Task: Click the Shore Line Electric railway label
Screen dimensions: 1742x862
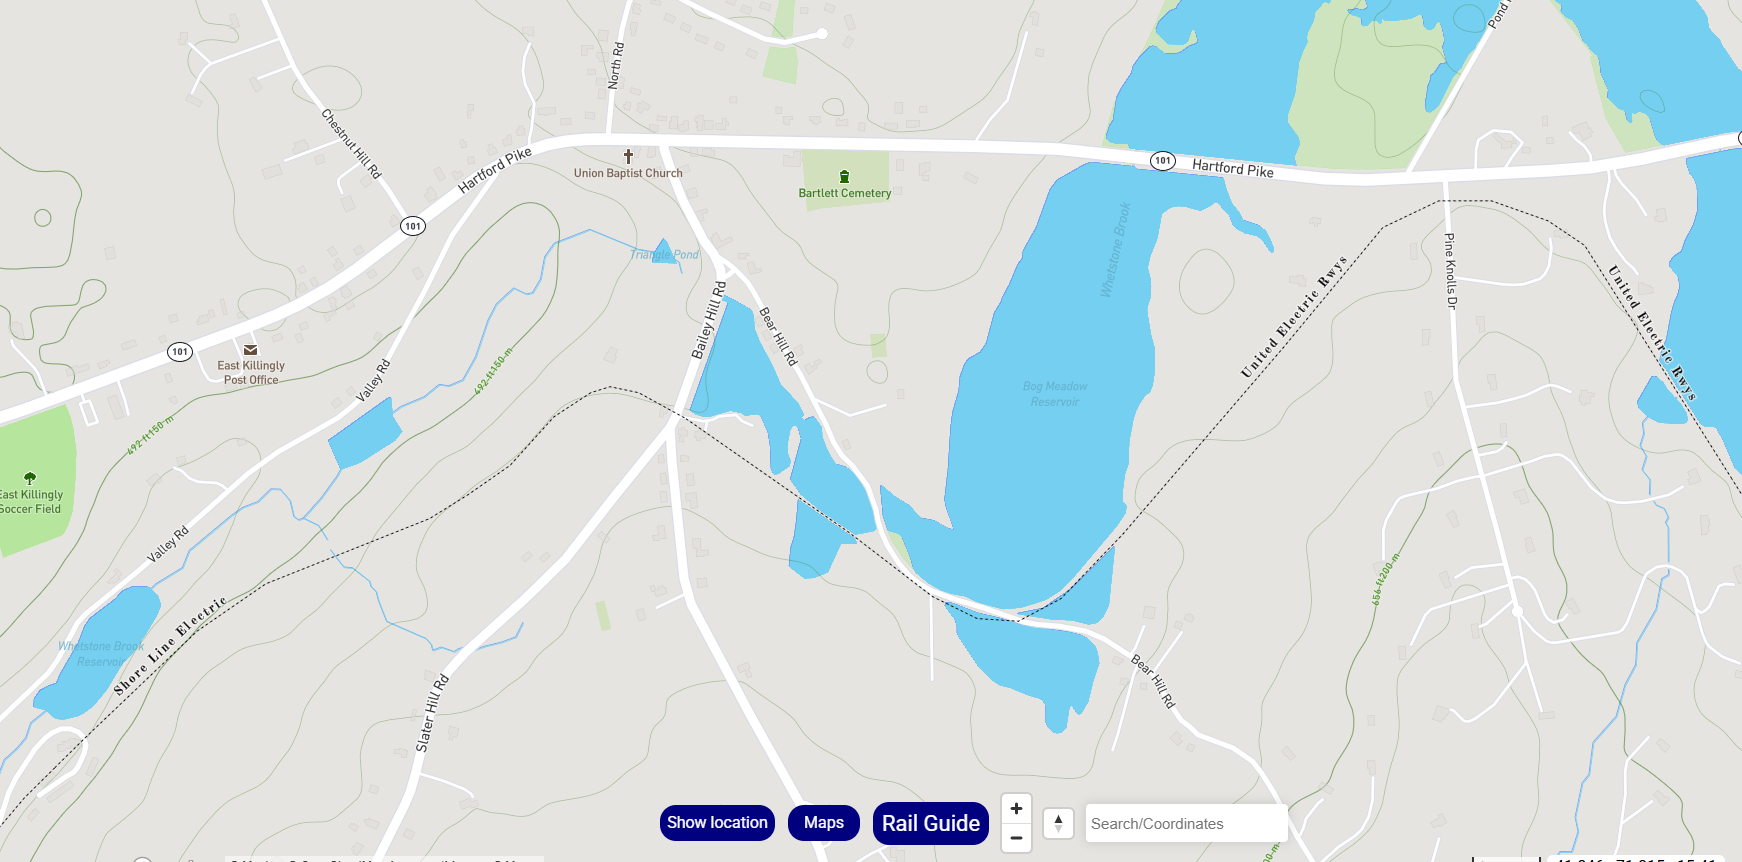Action: click(170, 645)
